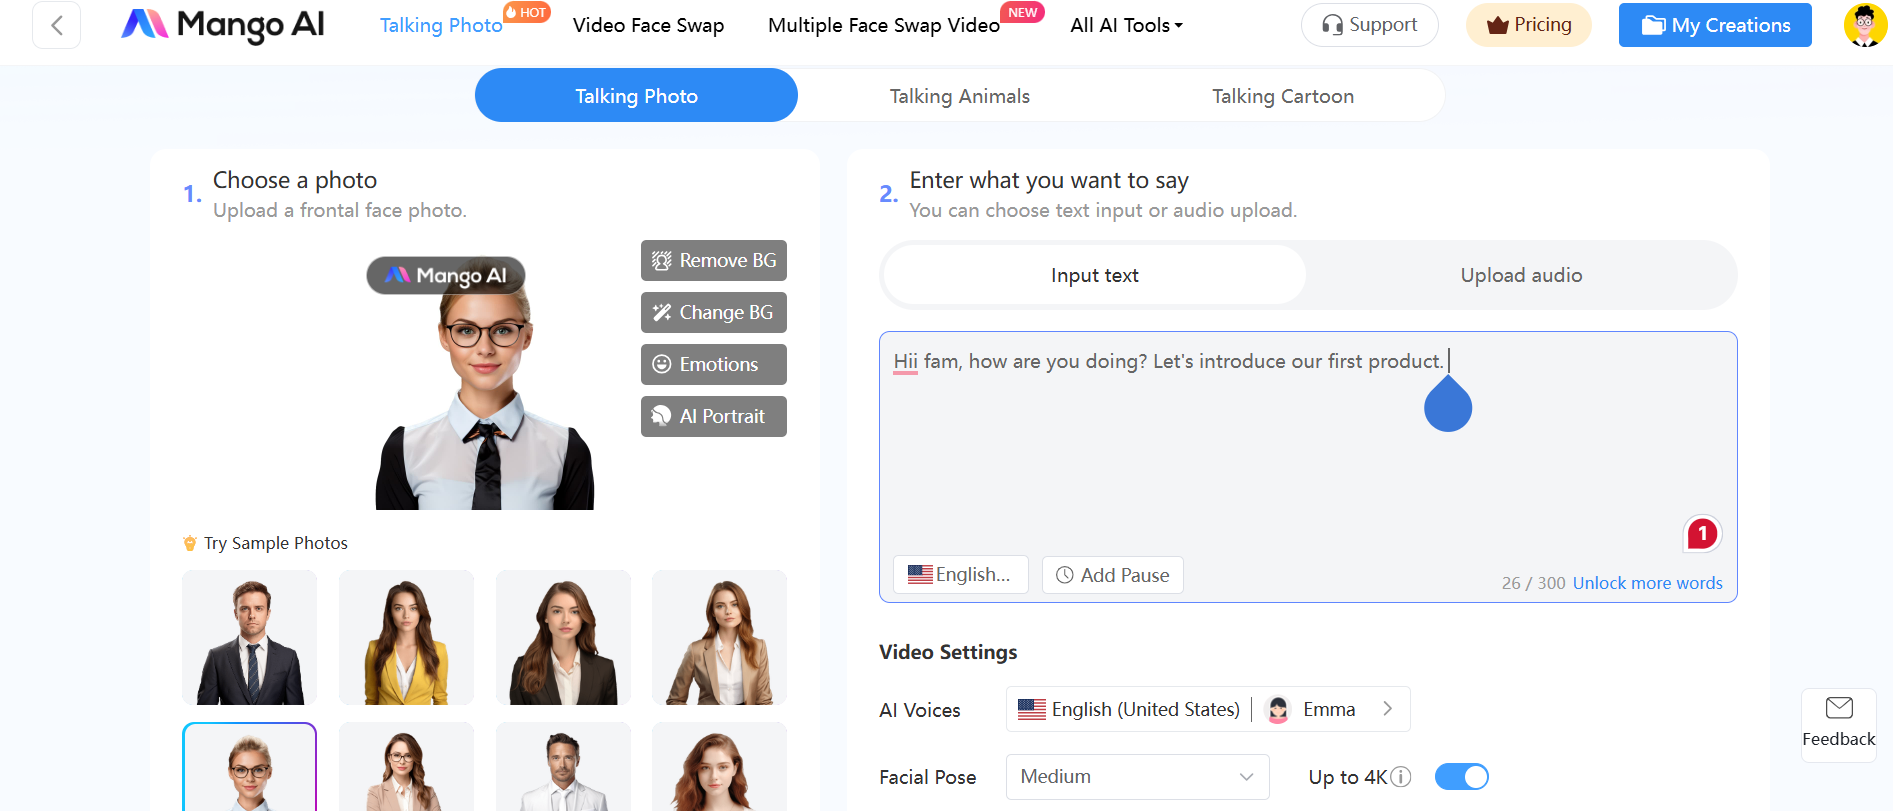The width and height of the screenshot is (1893, 811).
Task: Choose the woman in black blazer sample photo
Action: click(563, 638)
